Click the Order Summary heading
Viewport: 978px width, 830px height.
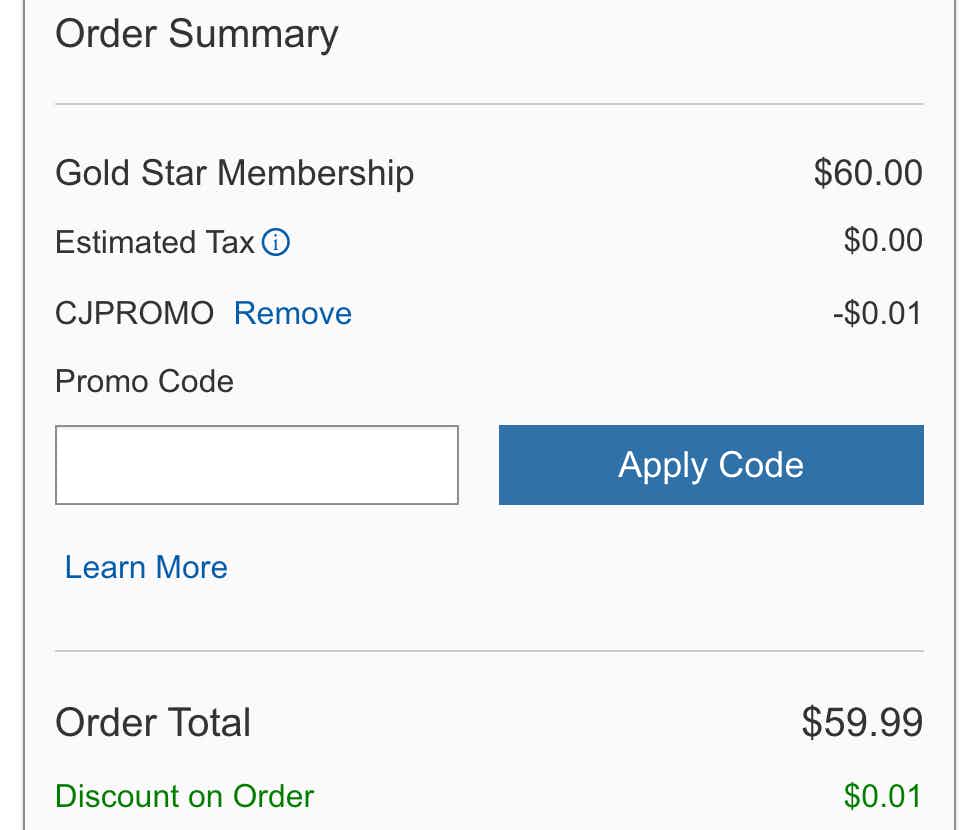(x=197, y=34)
